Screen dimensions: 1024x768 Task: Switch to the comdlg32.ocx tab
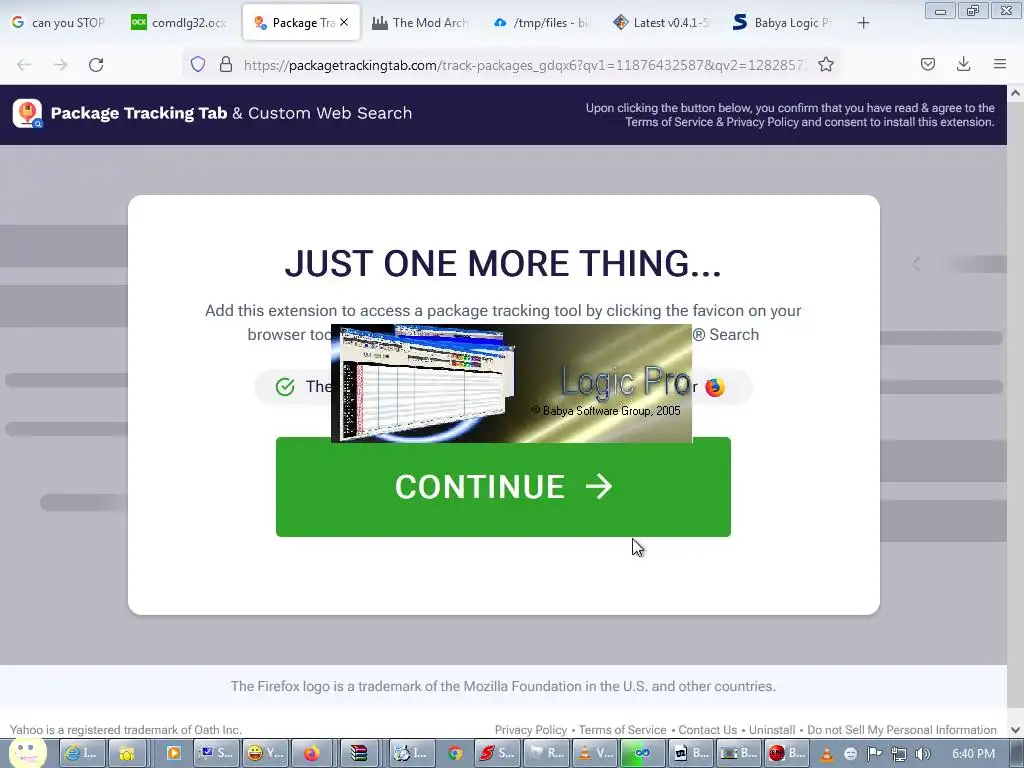tap(178, 22)
